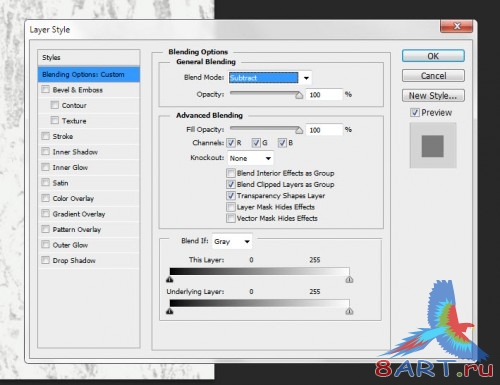
Task: Enable the Stroke effect checkbox
Action: tap(45, 136)
